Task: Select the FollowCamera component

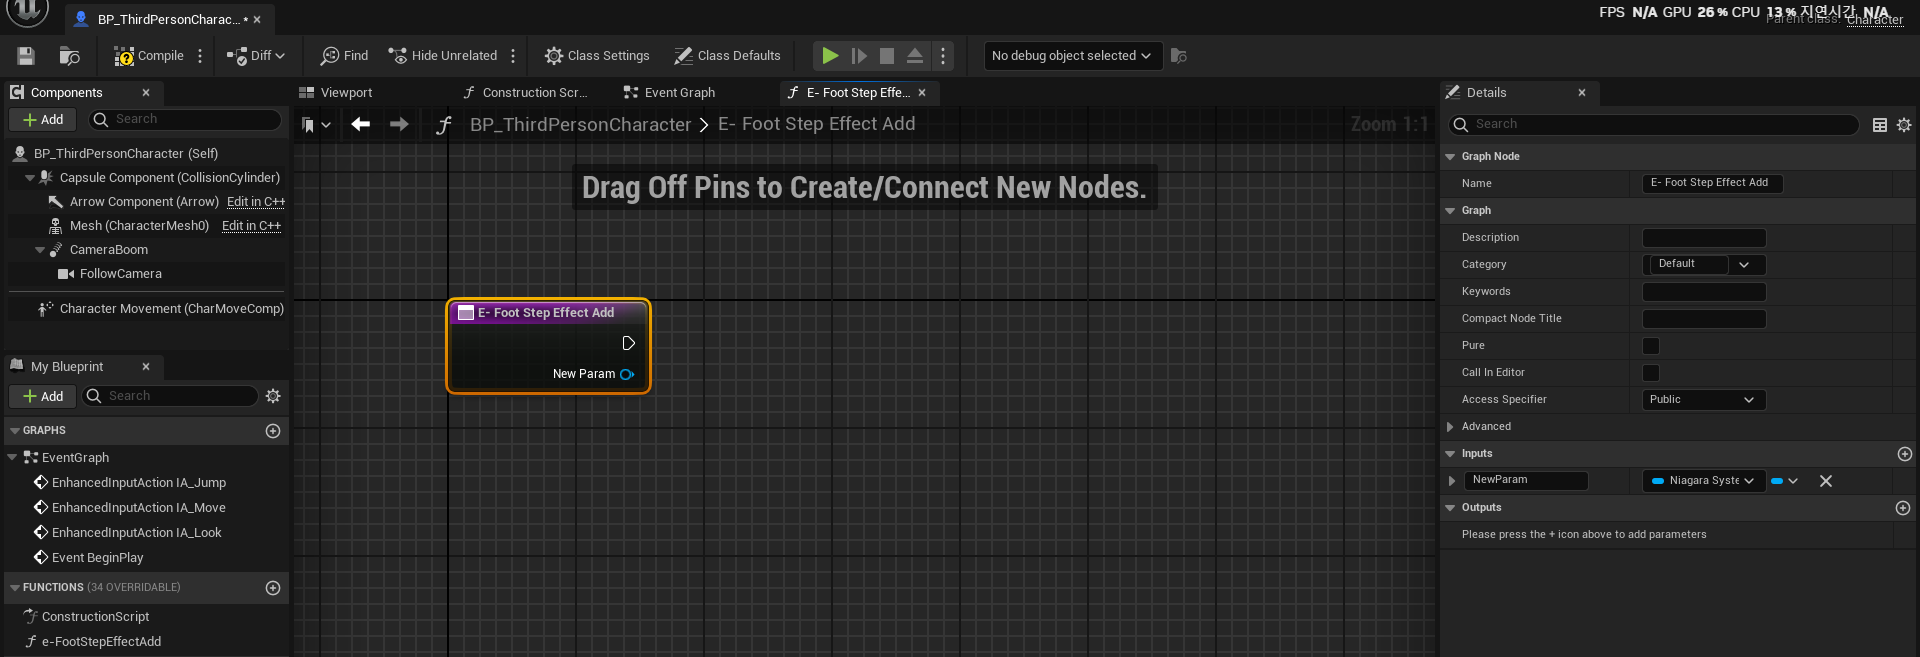Action: point(120,274)
